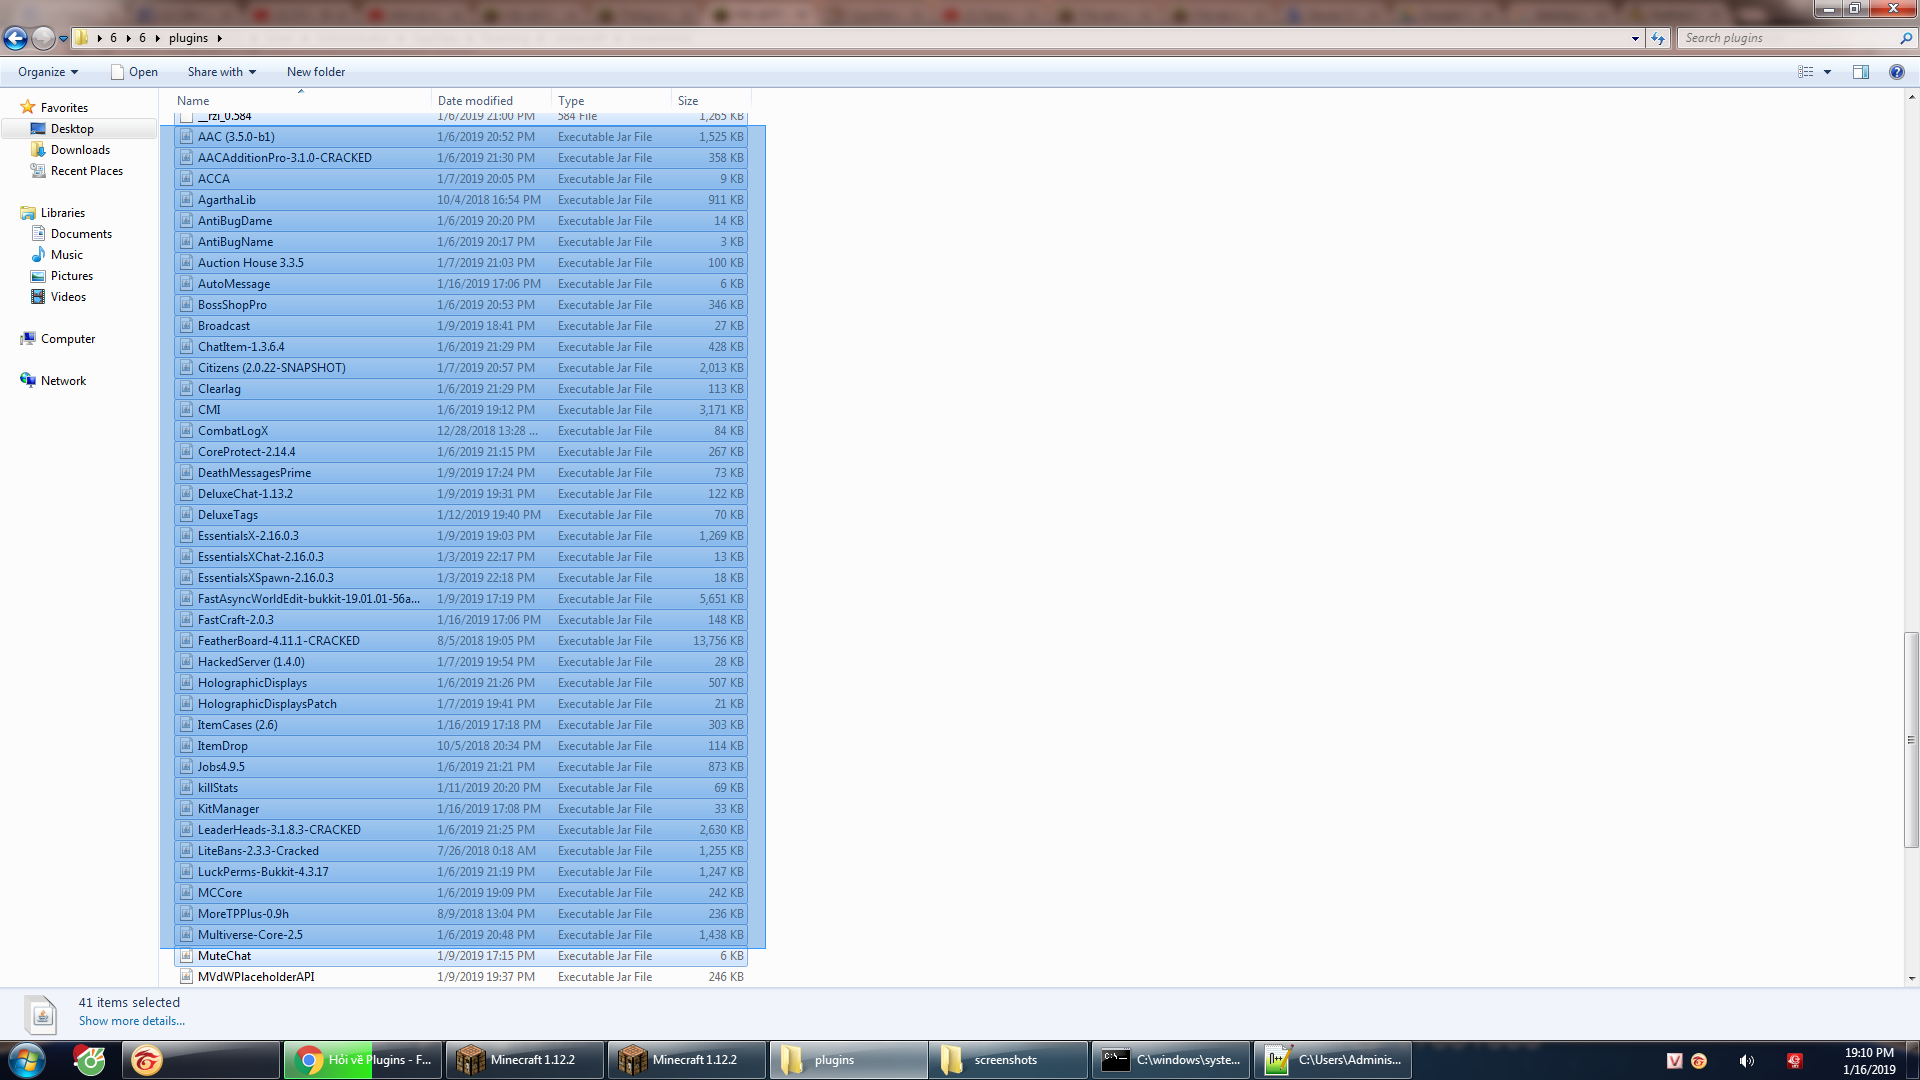Viewport: 1920px width, 1080px height.
Task: Click the vertical scrollbar thumb
Action: pyautogui.click(x=1911, y=740)
